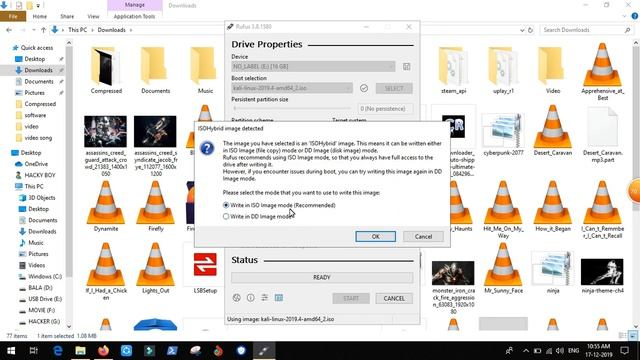Open Windows Start menu
This screenshot has height=360, width=640.
(x=11, y=351)
